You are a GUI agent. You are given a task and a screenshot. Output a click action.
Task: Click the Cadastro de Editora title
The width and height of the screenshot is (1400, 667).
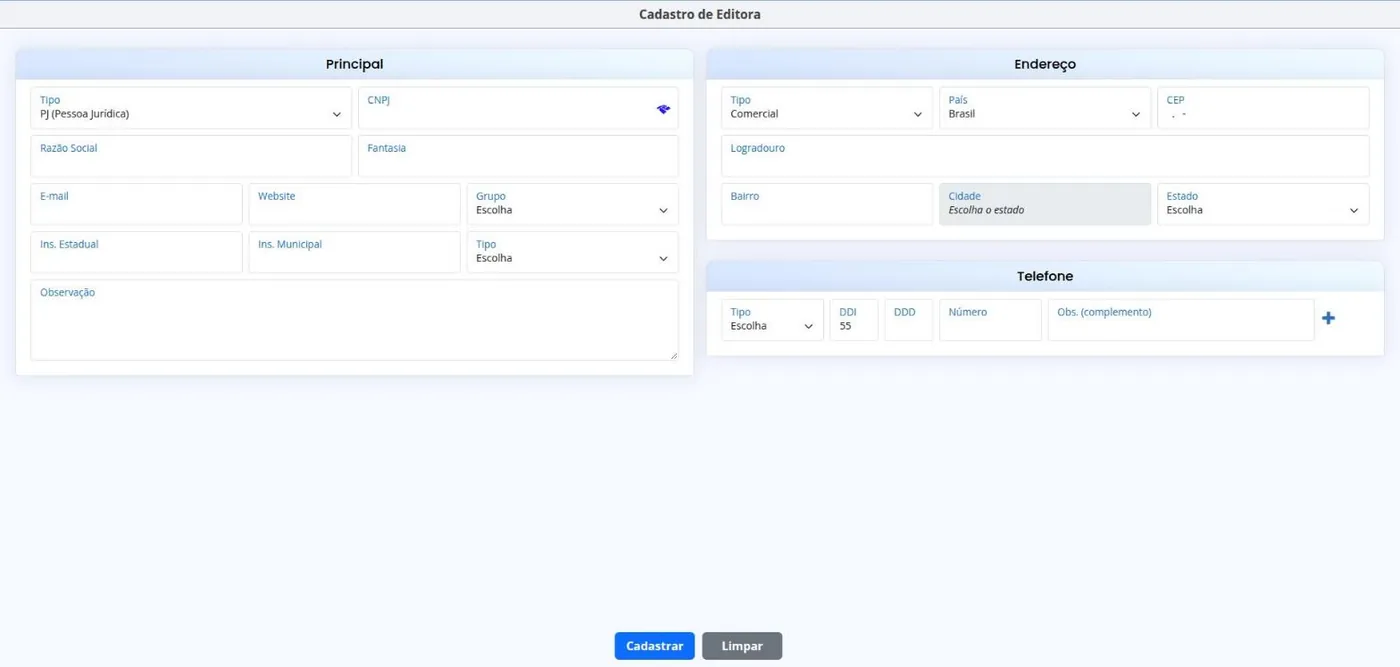click(700, 14)
